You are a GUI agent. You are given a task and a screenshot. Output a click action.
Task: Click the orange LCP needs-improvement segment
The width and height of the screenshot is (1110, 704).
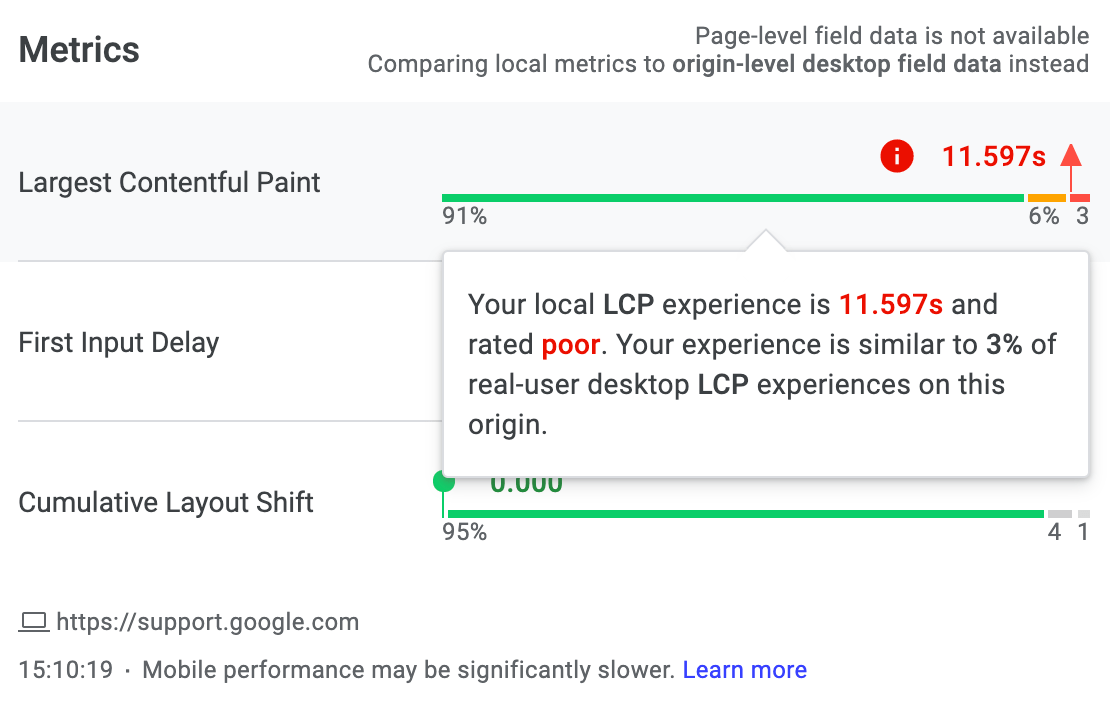point(1046,198)
